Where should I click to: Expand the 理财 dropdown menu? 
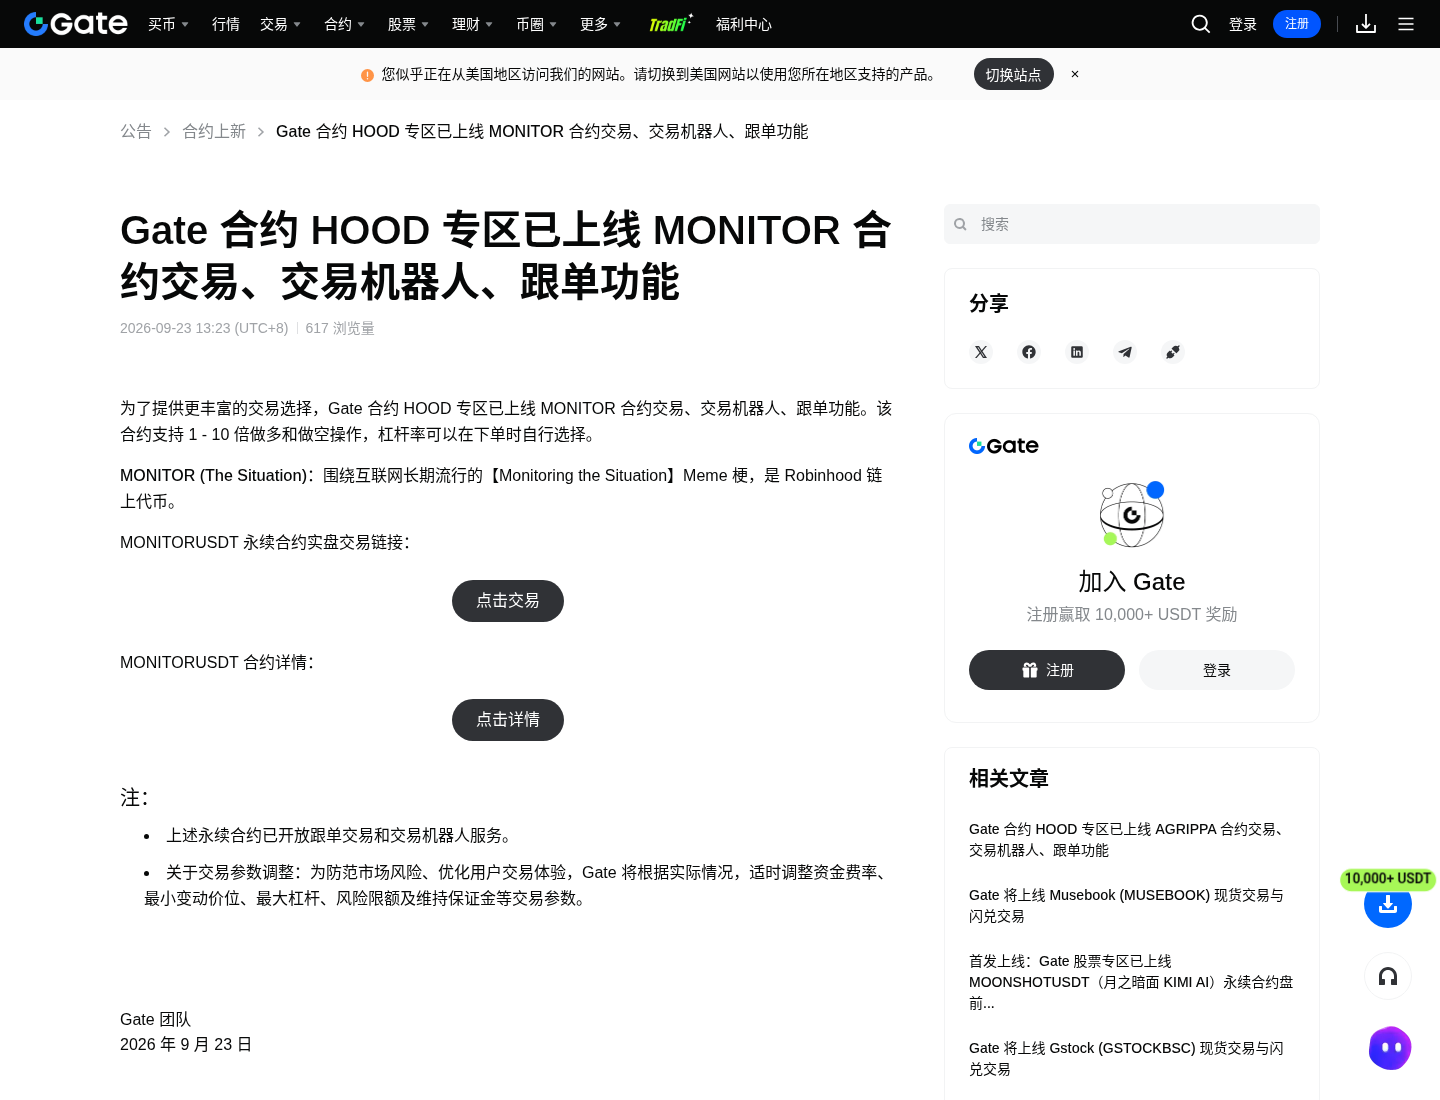coord(472,24)
